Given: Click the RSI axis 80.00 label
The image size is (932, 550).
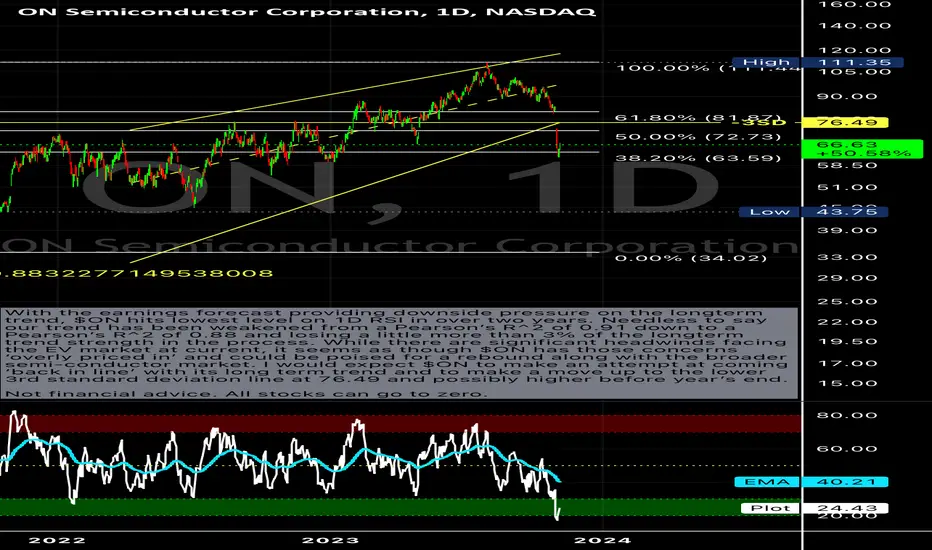Looking at the screenshot, I should (848, 416).
